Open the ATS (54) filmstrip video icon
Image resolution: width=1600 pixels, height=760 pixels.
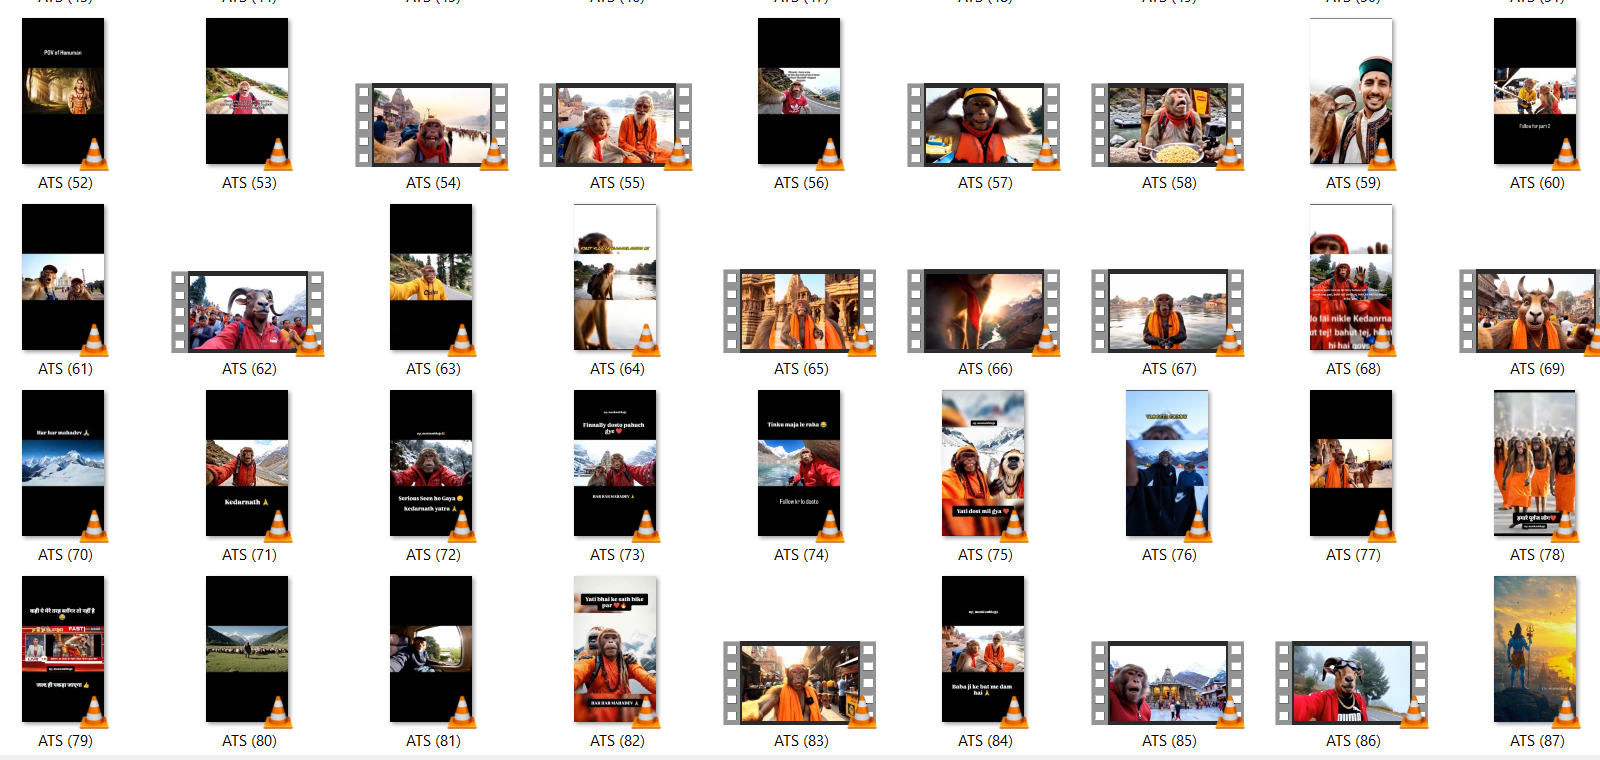(x=432, y=125)
